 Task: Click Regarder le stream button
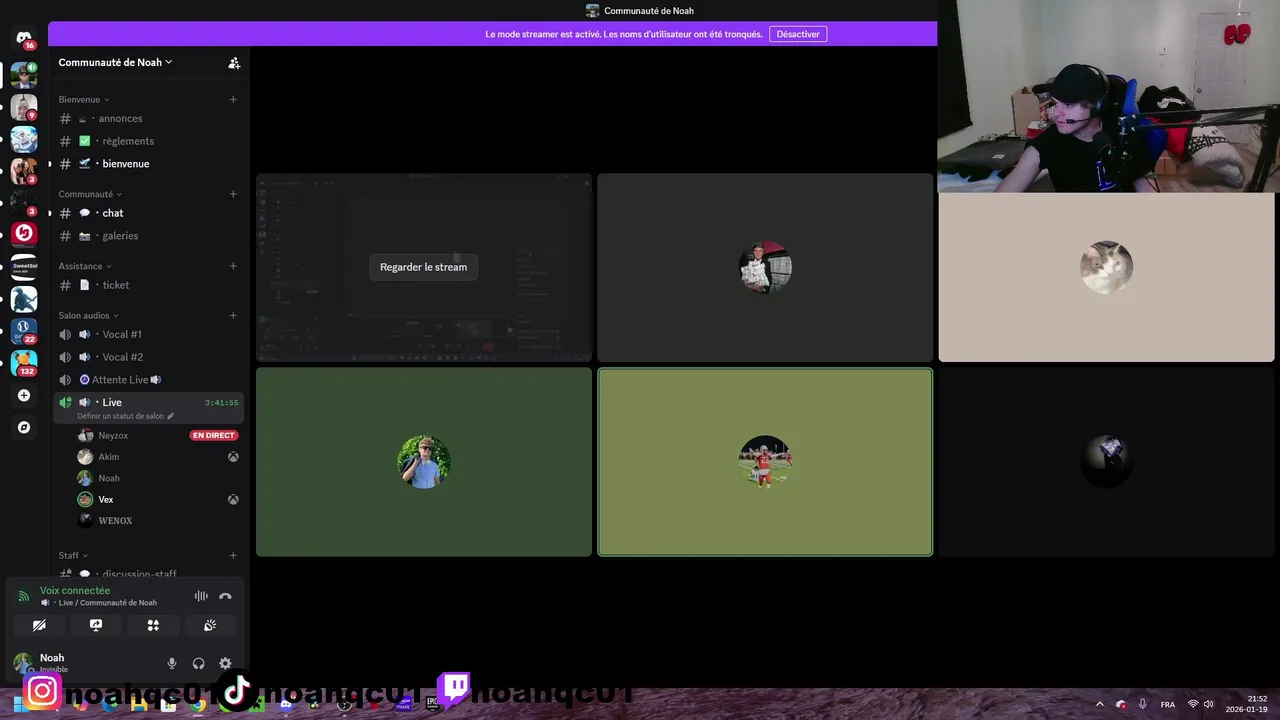(423, 267)
